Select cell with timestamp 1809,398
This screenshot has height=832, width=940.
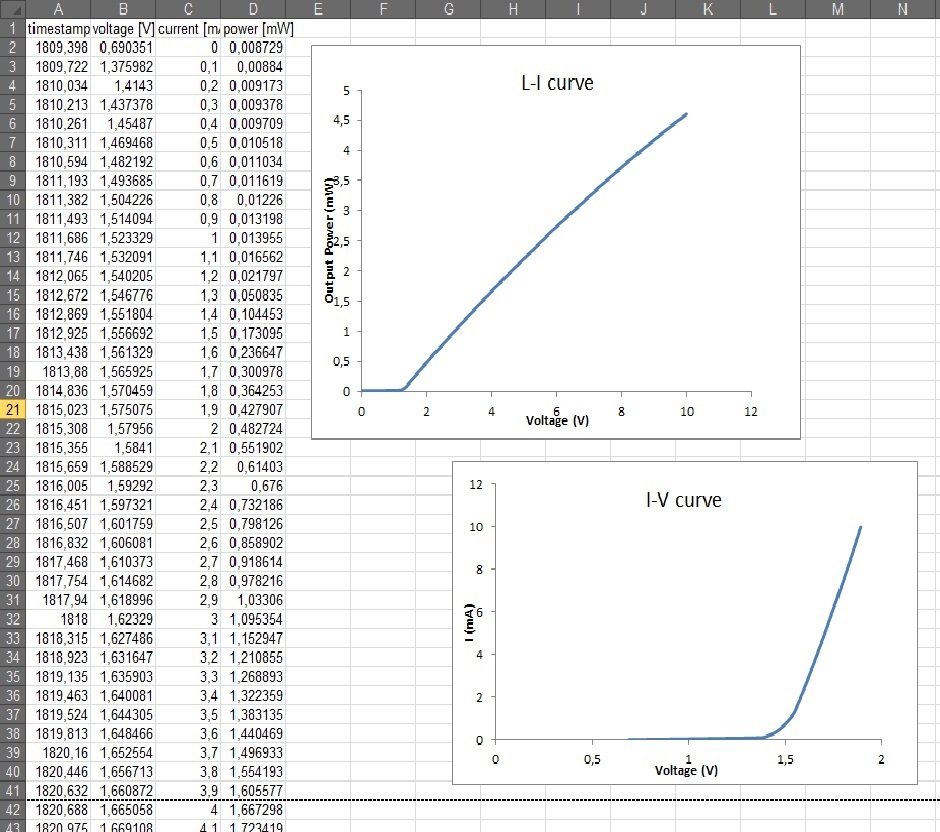point(58,47)
